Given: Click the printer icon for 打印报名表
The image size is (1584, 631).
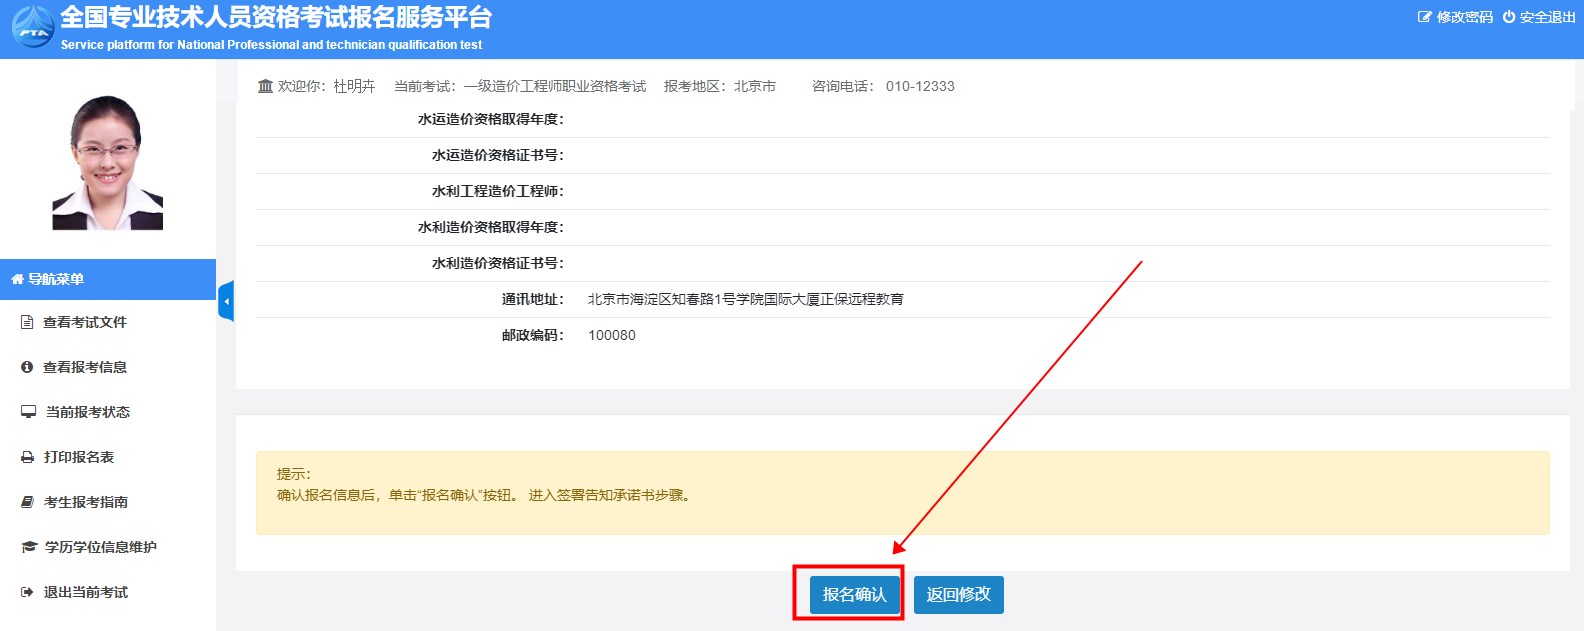Looking at the screenshot, I should point(28,457).
